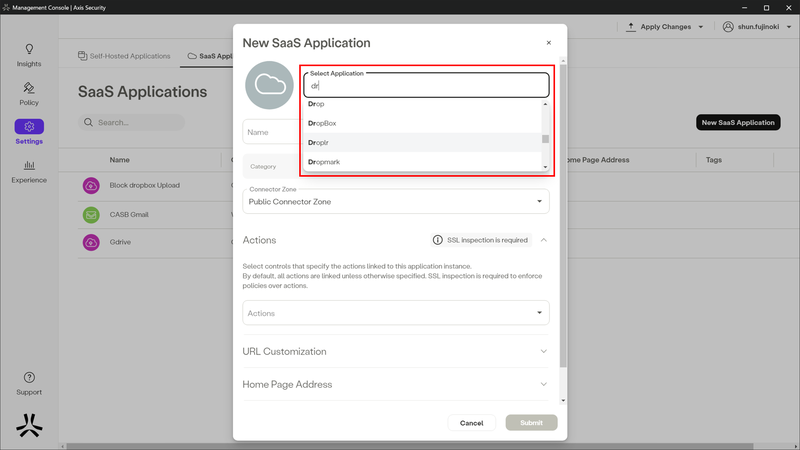The image size is (800, 450).
Task: Choose DropBox from the application list
Action: [x=422, y=123]
